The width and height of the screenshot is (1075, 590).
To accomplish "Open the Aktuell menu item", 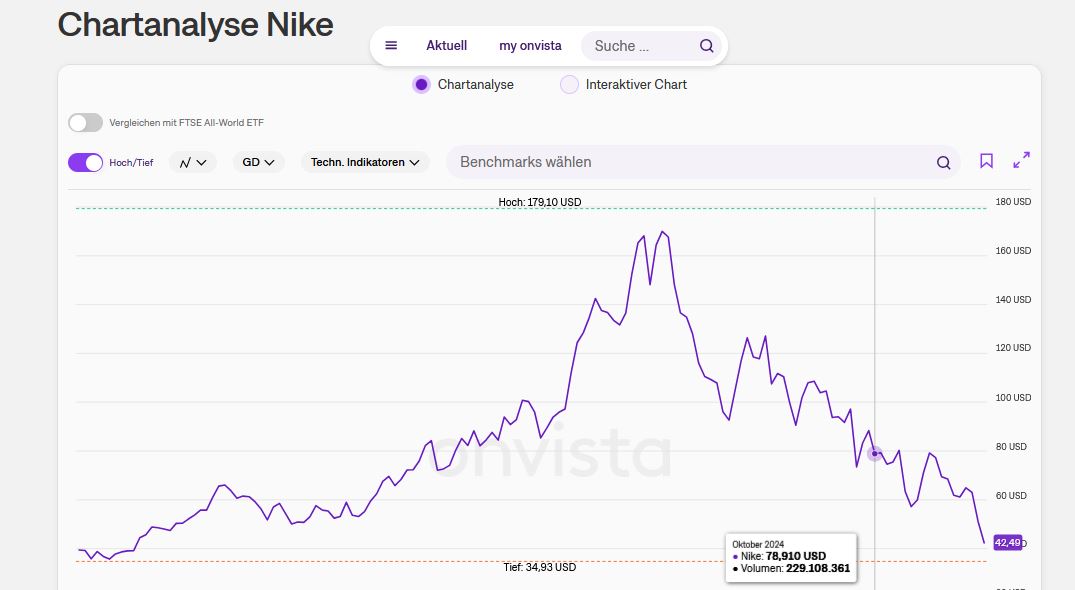I will [446, 45].
